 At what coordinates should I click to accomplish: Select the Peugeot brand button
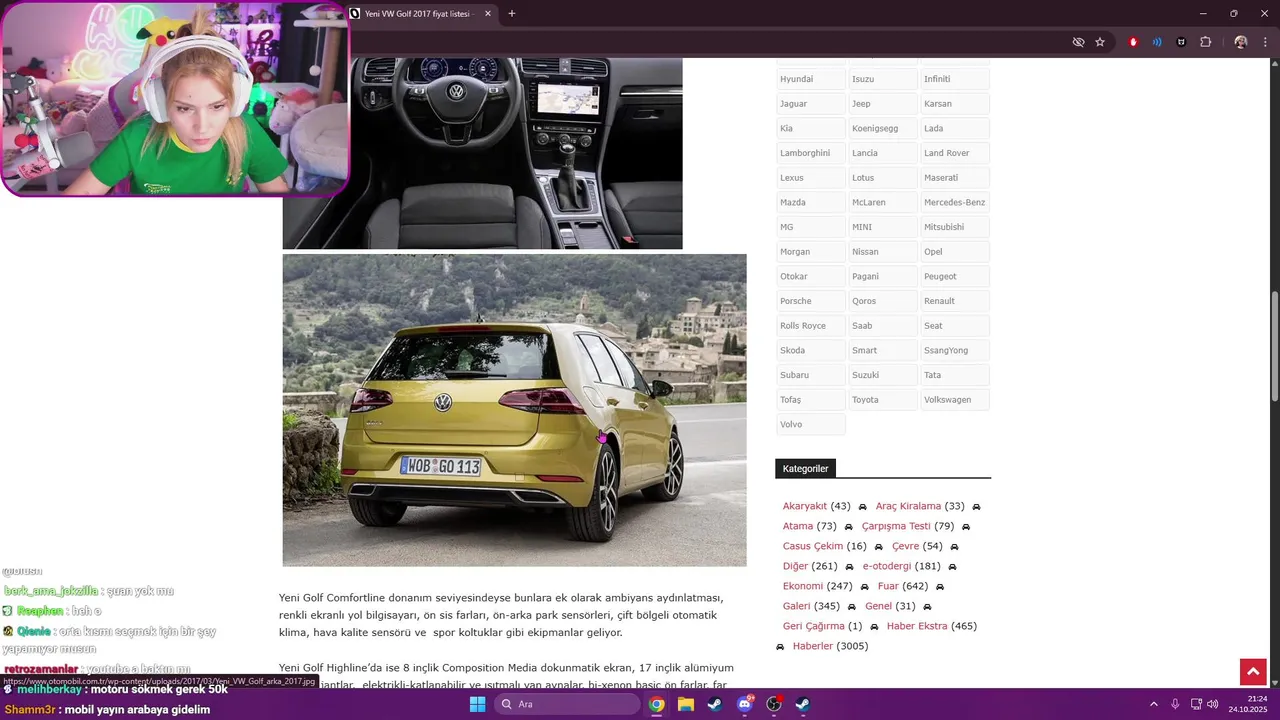click(955, 276)
